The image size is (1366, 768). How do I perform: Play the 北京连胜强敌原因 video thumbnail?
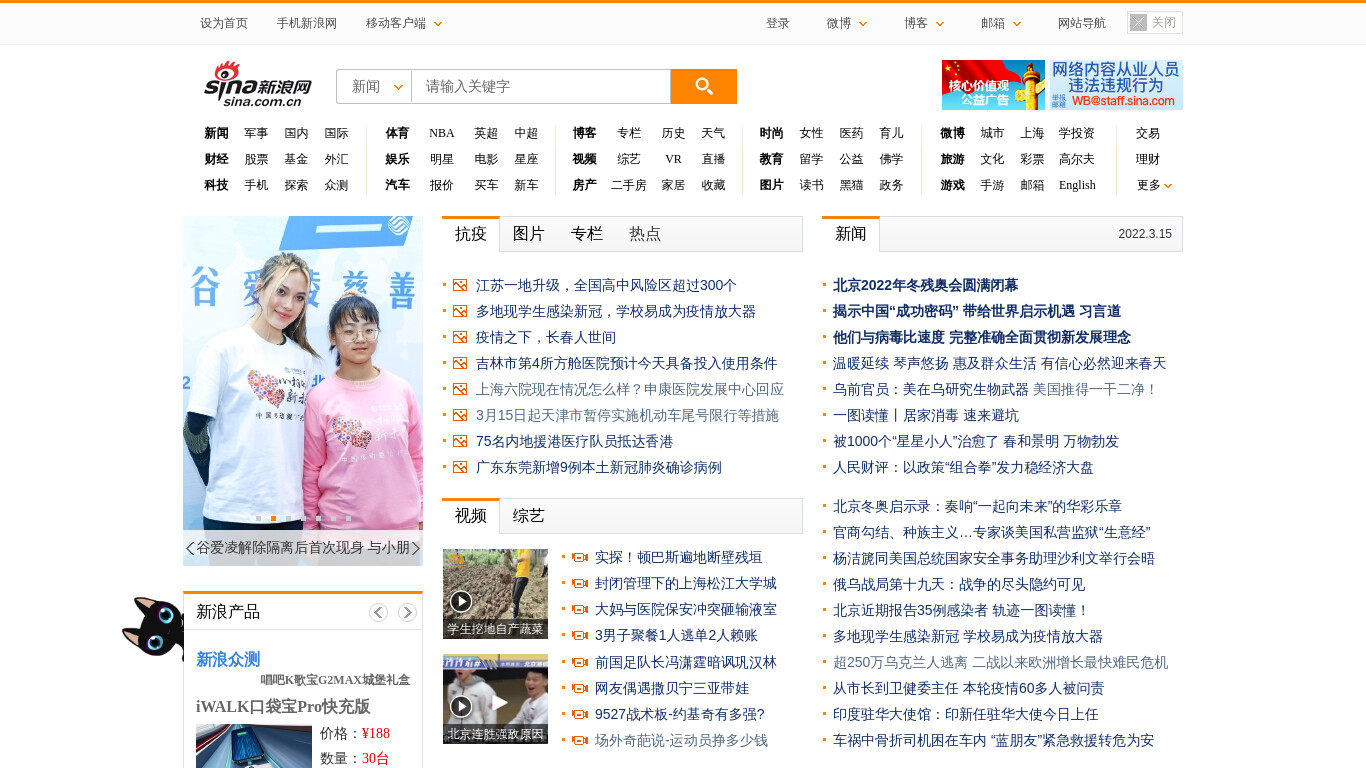[495, 699]
